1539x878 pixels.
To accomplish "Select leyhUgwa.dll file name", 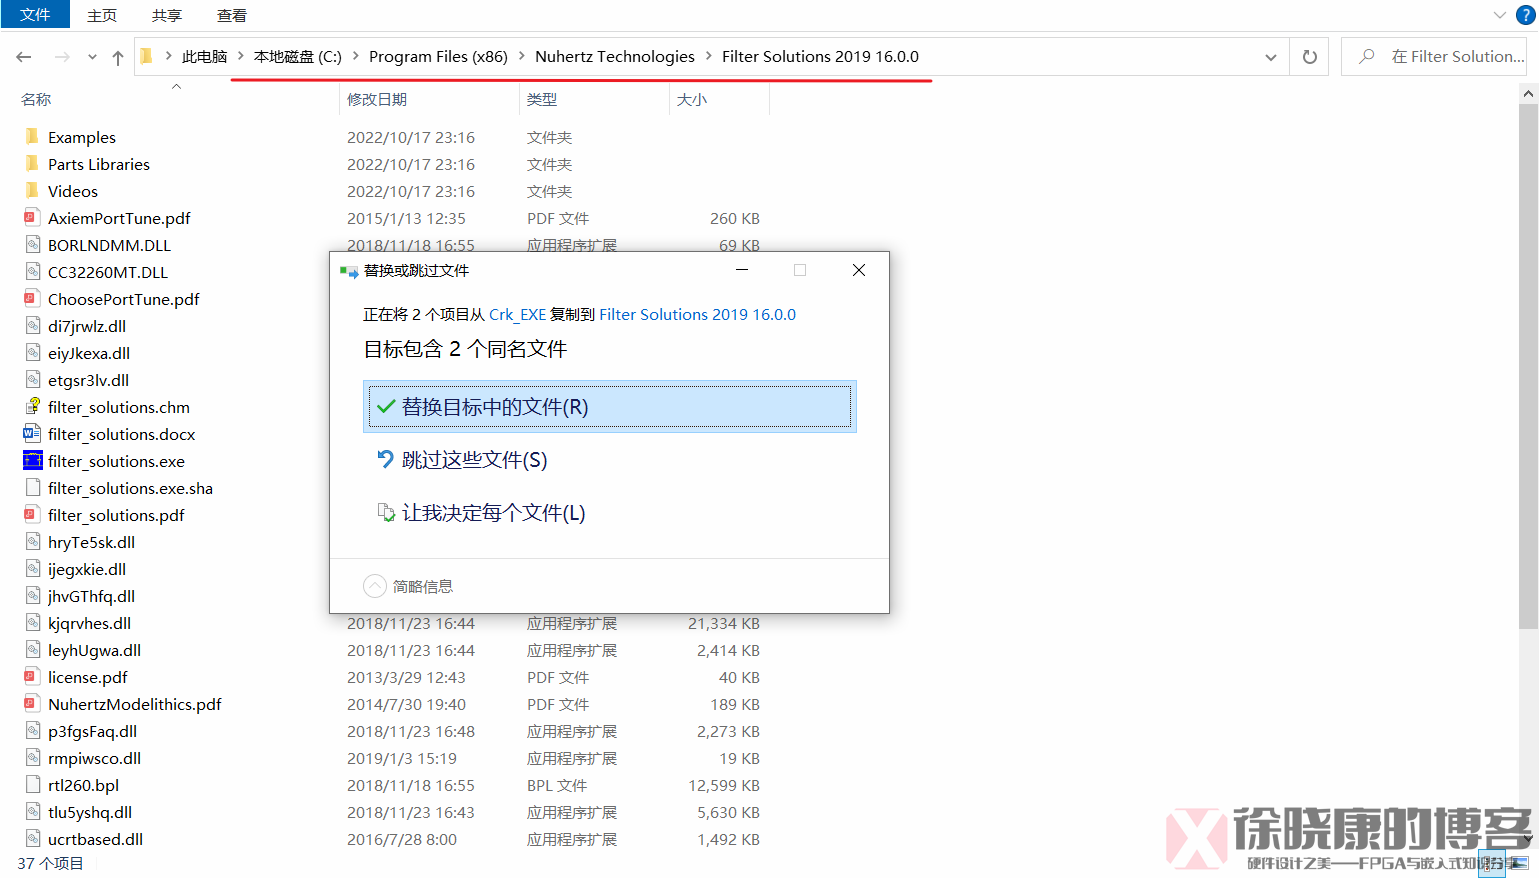I will click(x=94, y=650).
